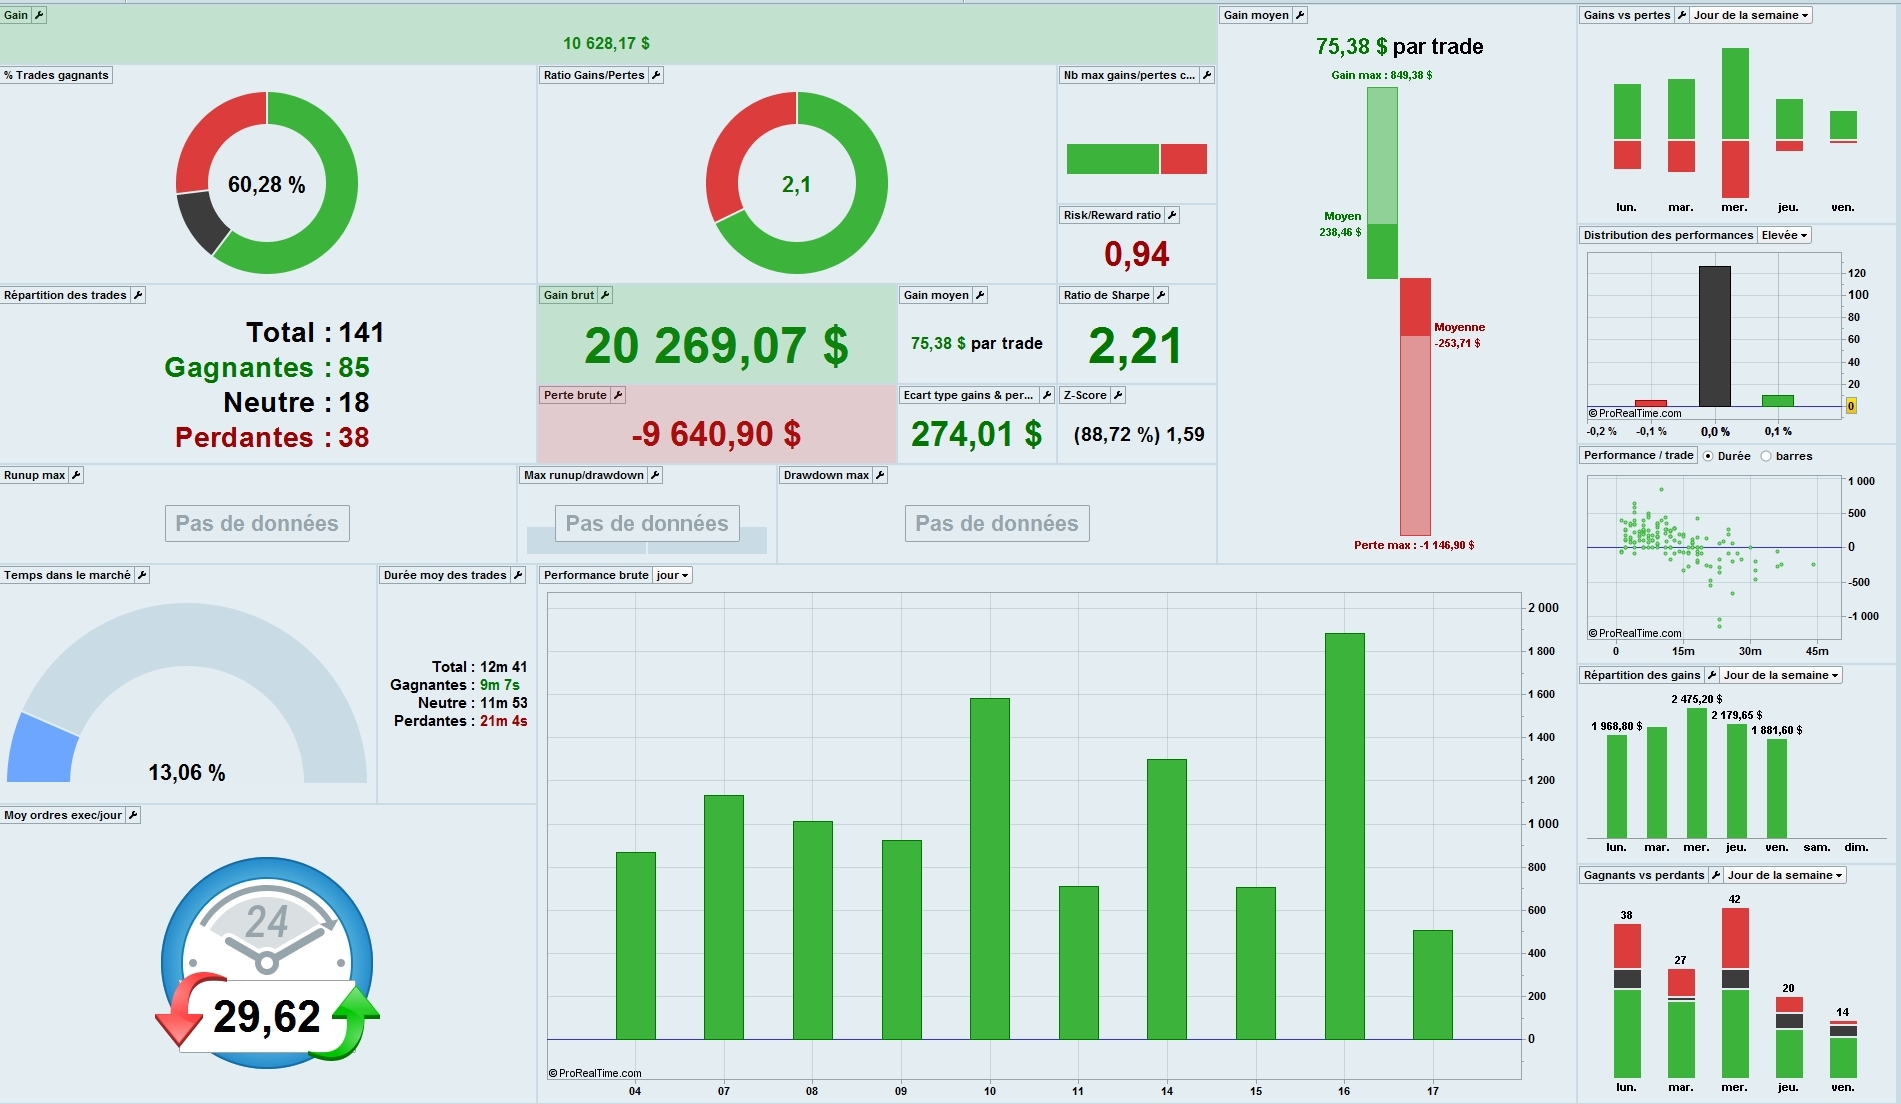Click wrench icon next to Ratio Gains/Pertes

656,75
